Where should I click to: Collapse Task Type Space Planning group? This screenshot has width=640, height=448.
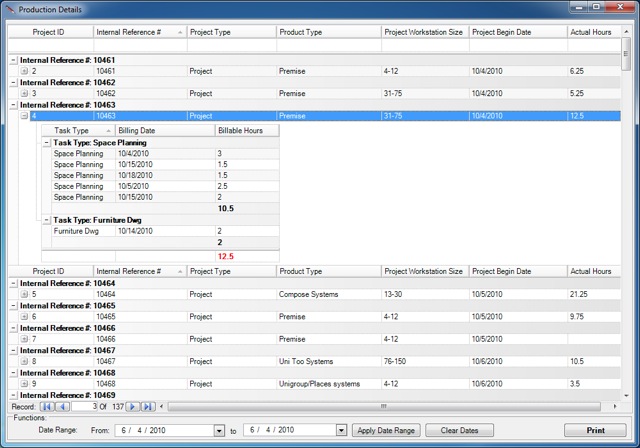coord(46,143)
